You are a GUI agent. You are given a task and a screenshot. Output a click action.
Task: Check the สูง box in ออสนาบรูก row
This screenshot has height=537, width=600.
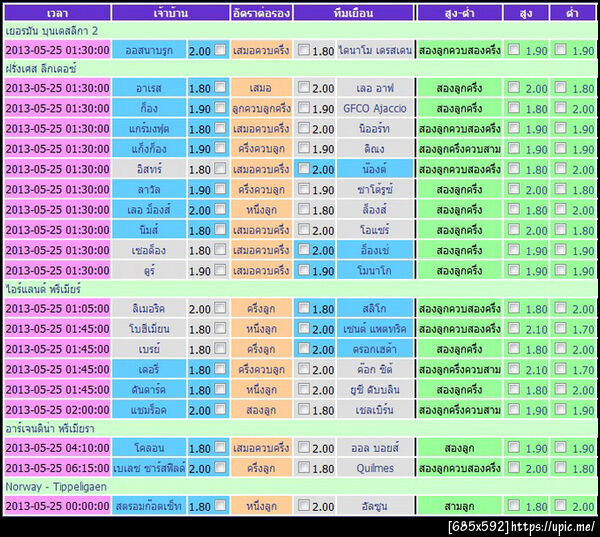tap(514, 49)
